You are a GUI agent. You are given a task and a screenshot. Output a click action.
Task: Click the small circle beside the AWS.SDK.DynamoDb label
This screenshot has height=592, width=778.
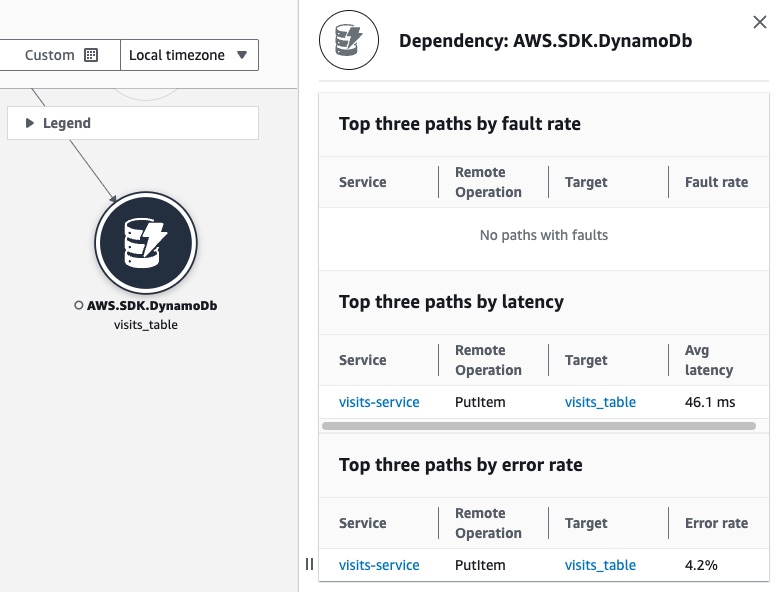(x=79, y=306)
